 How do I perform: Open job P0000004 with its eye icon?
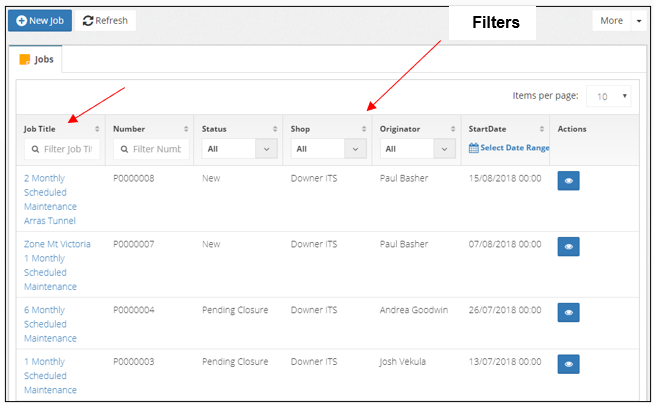tap(568, 313)
